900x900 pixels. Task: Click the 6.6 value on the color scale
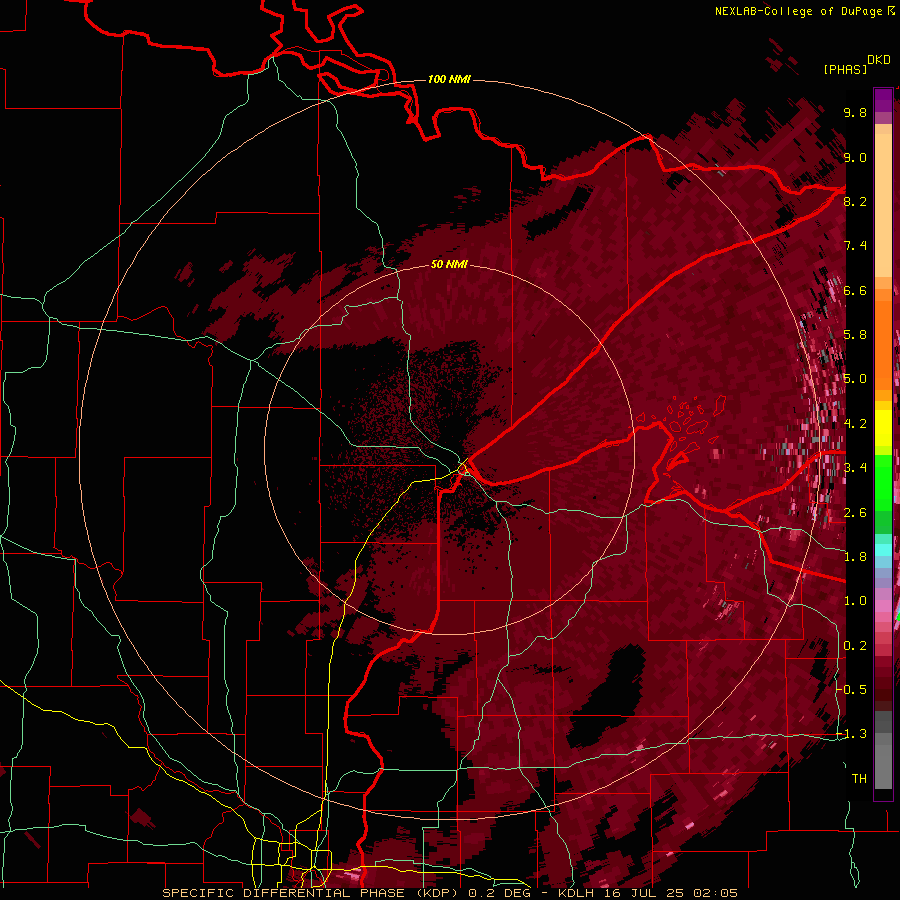tap(855, 290)
